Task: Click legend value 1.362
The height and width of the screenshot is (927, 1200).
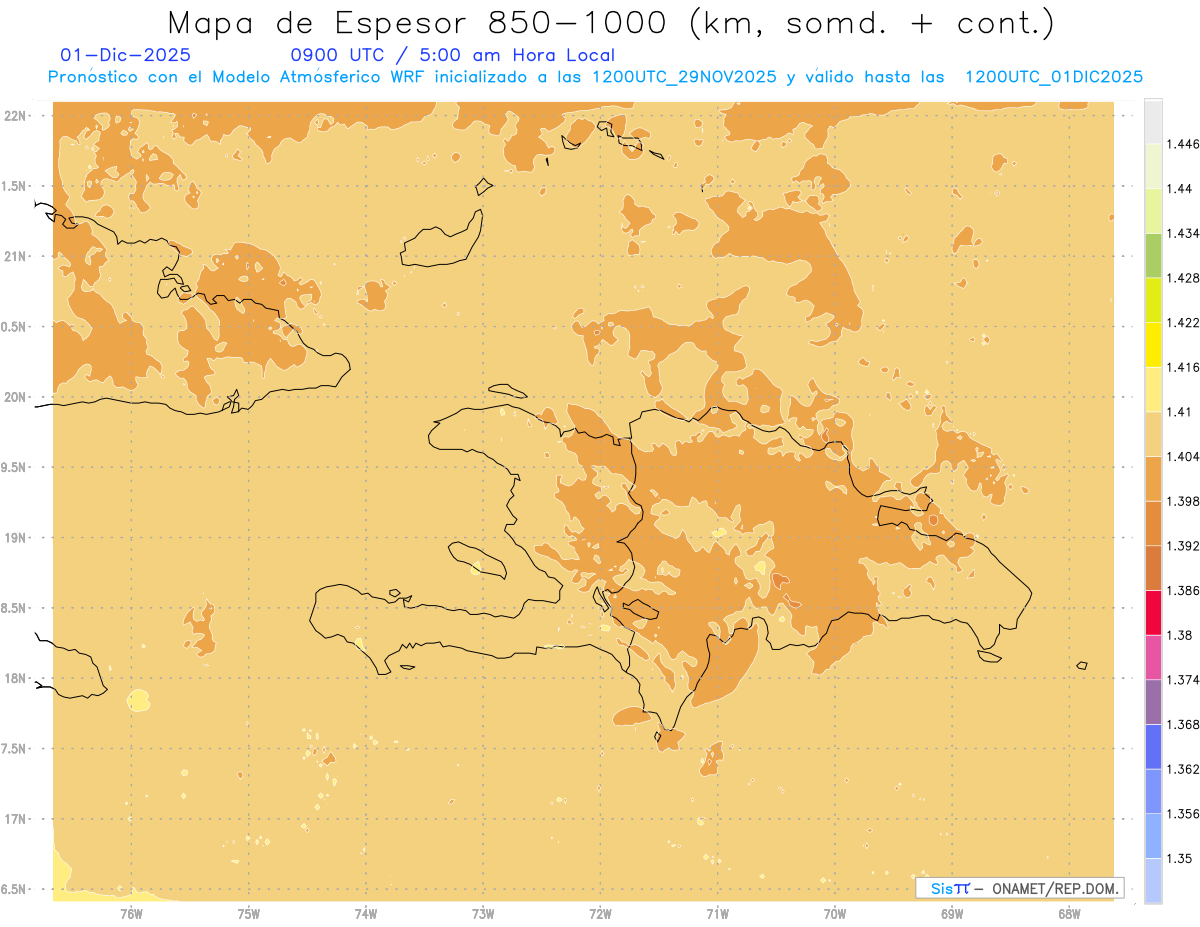Action: pyautogui.click(x=1182, y=769)
